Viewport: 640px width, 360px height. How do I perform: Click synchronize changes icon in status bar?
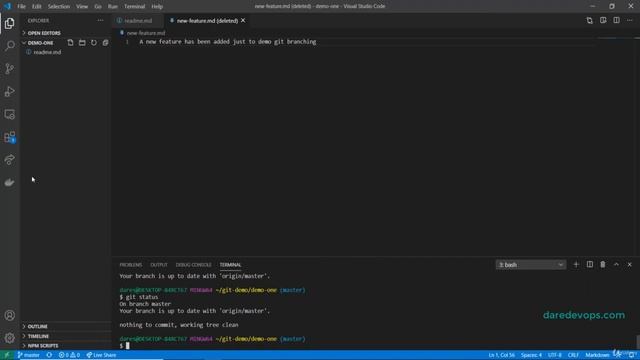[x=49, y=355]
